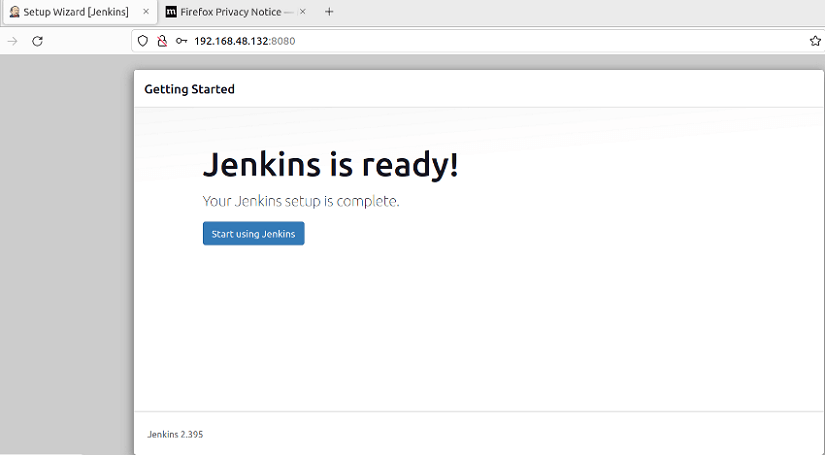825x455 pixels.
Task: Click the Getting Started heading
Action: click(x=189, y=89)
